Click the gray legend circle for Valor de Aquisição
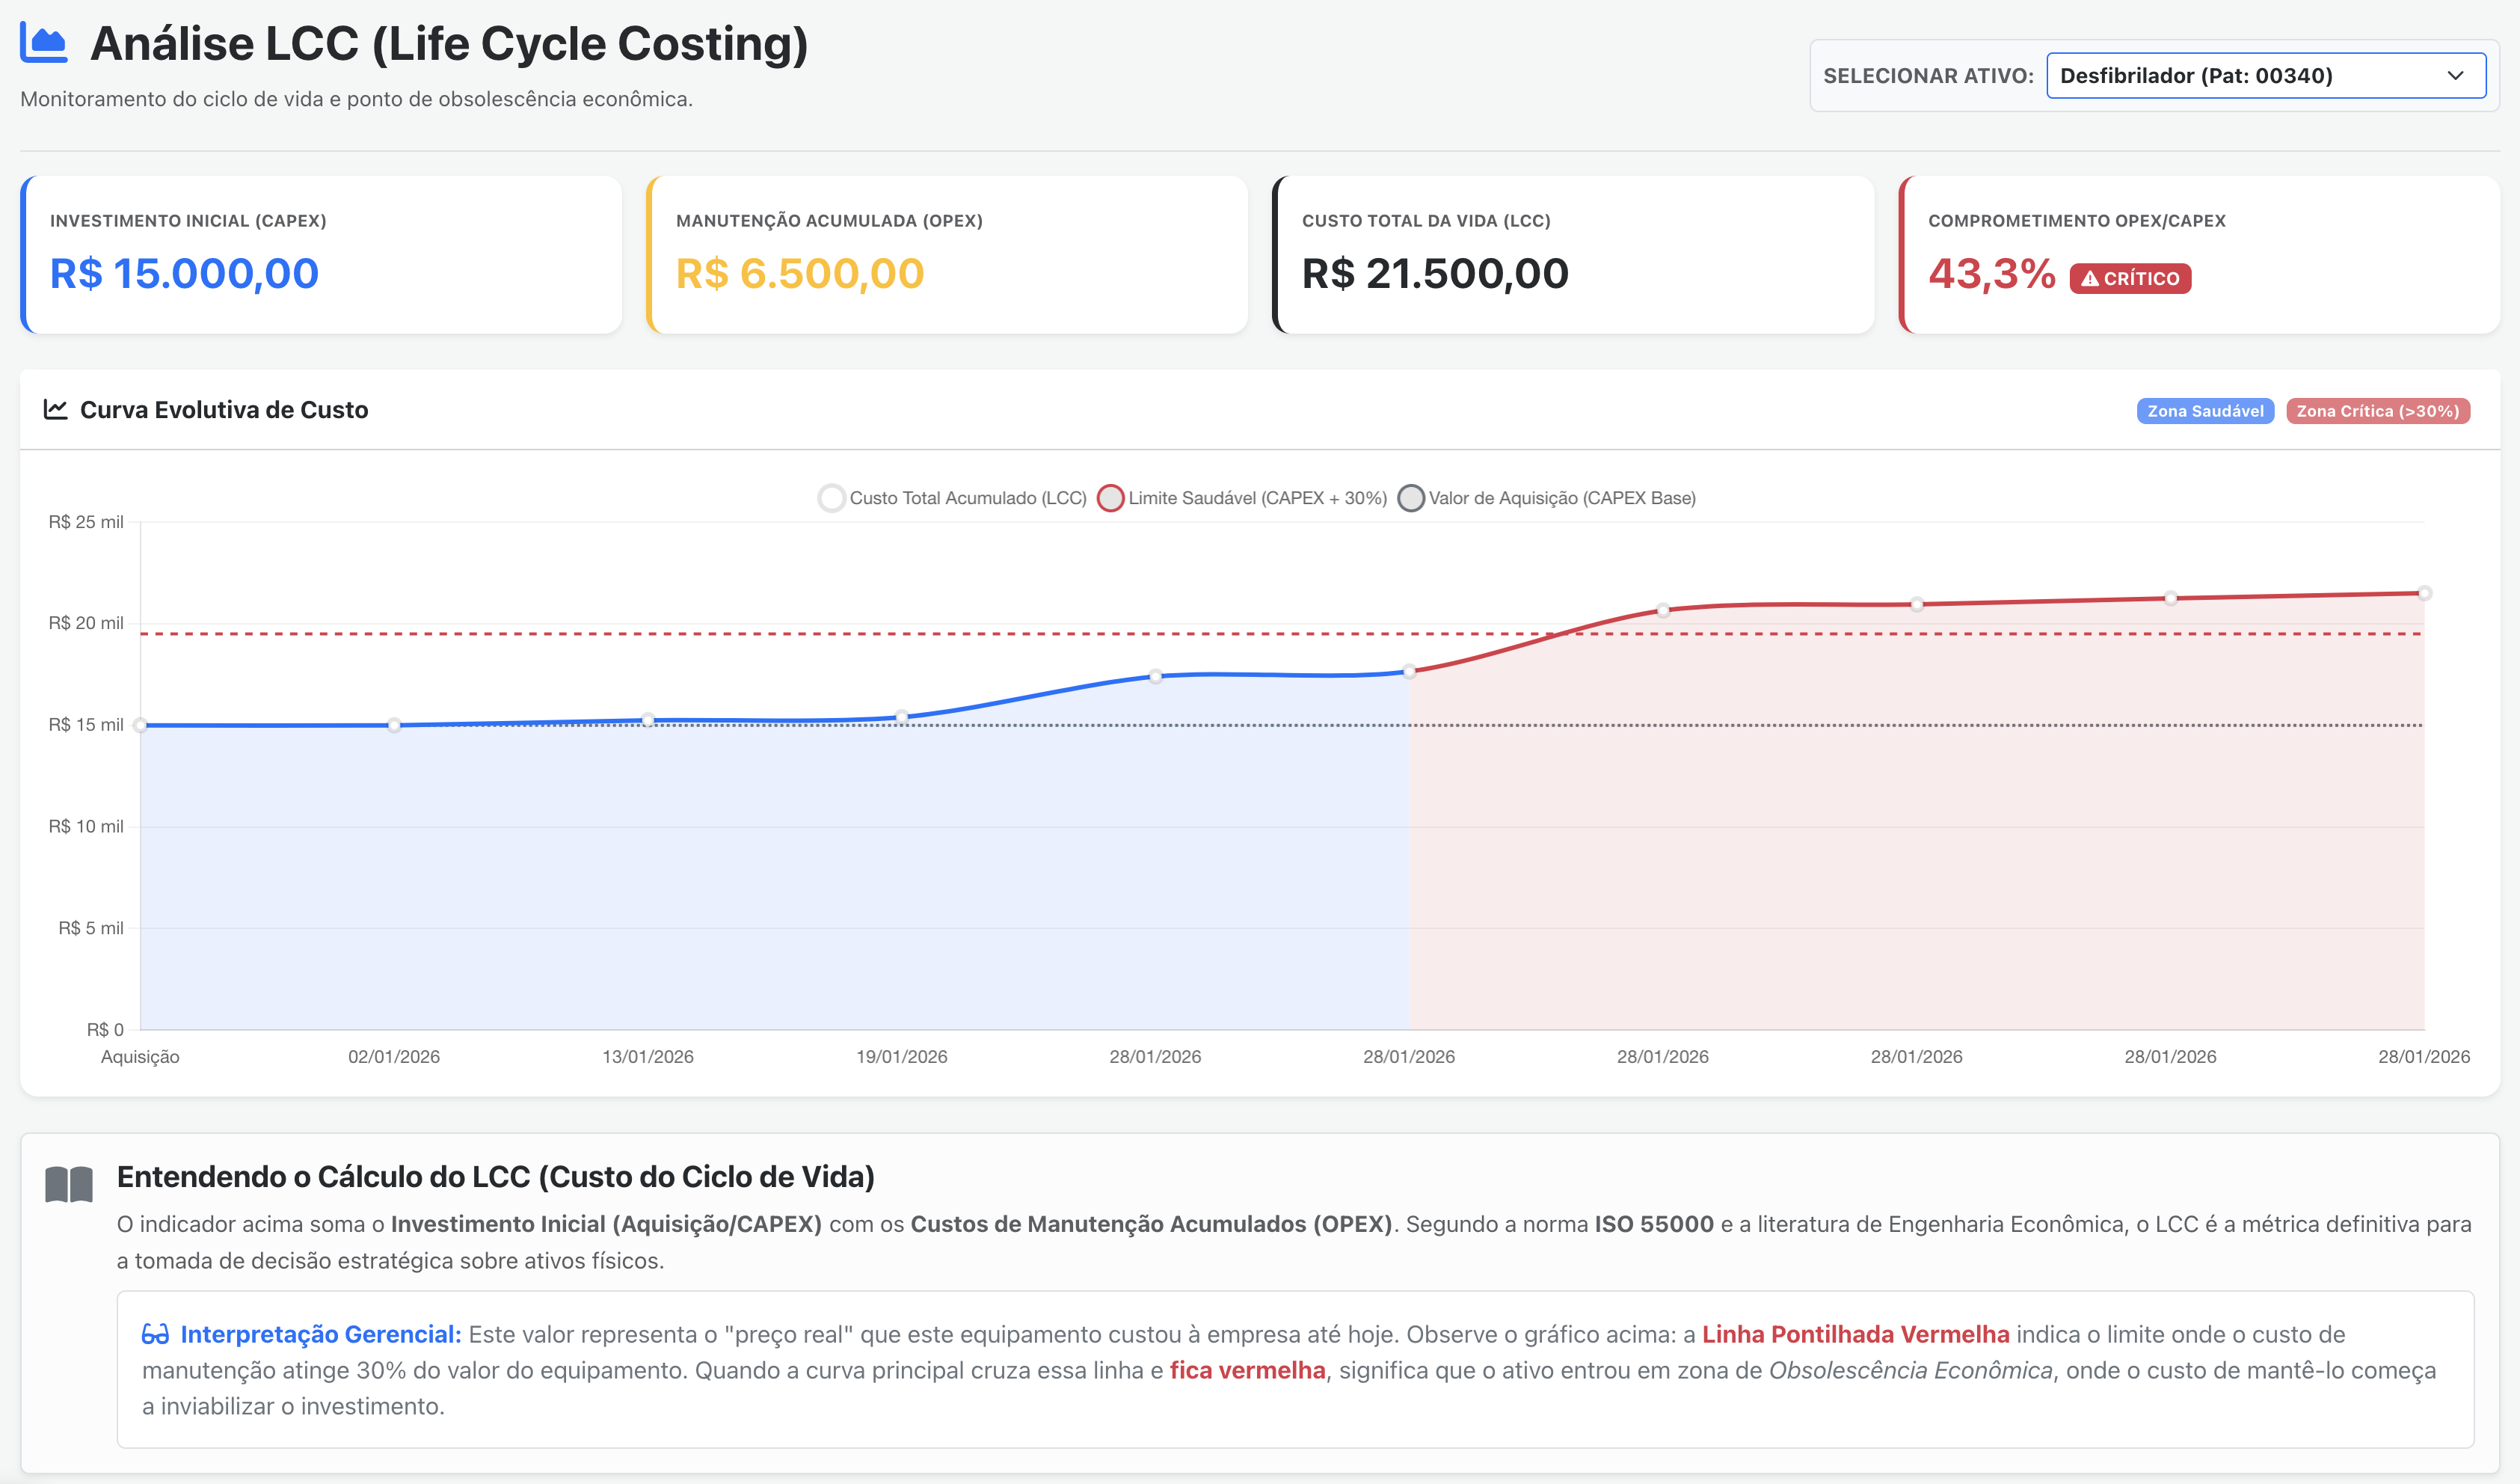 [1411, 497]
